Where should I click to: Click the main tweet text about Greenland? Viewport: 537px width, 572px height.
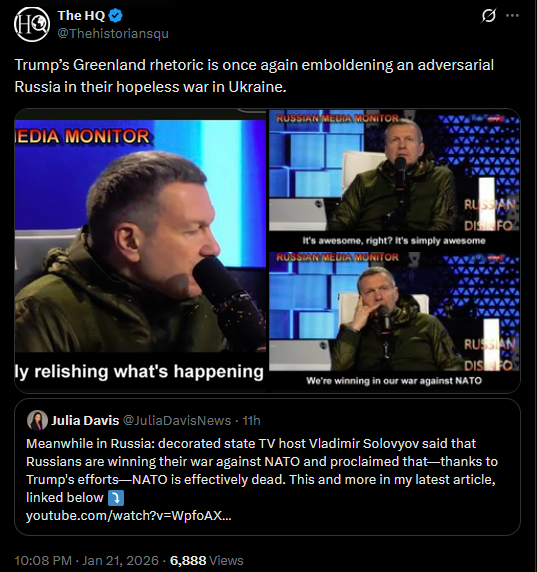(x=254, y=76)
